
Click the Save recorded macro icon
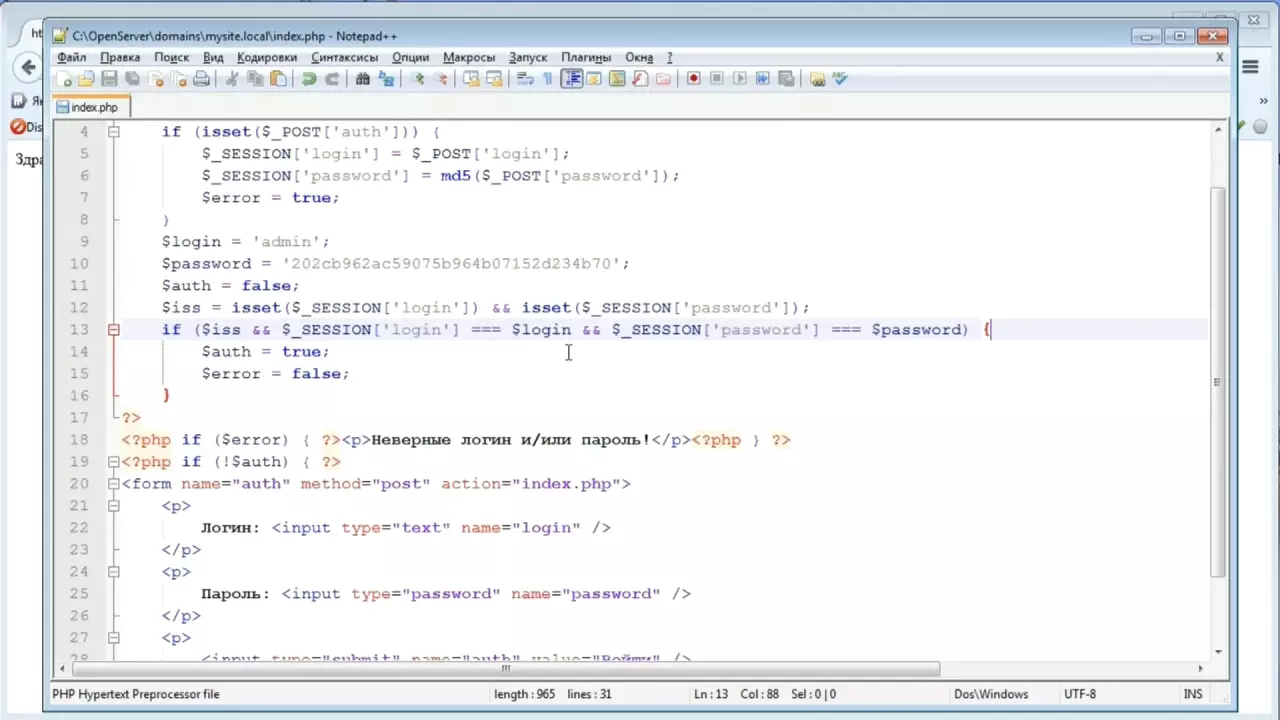click(786, 79)
